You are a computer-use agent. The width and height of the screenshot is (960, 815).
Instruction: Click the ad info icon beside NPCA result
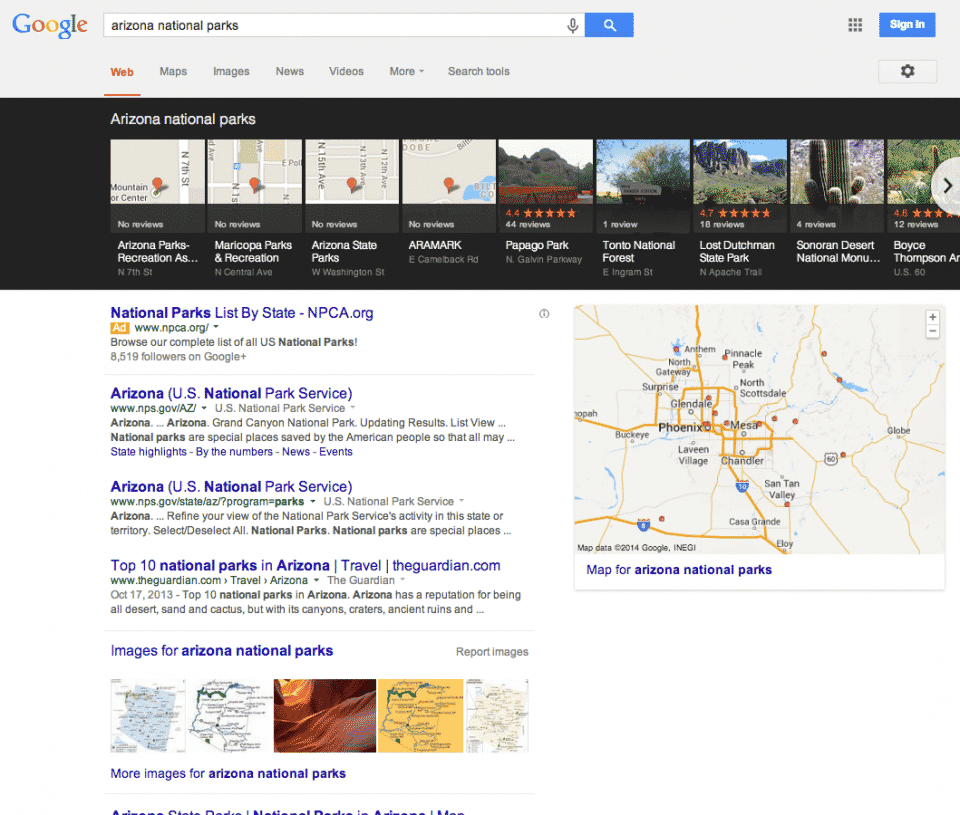click(544, 314)
